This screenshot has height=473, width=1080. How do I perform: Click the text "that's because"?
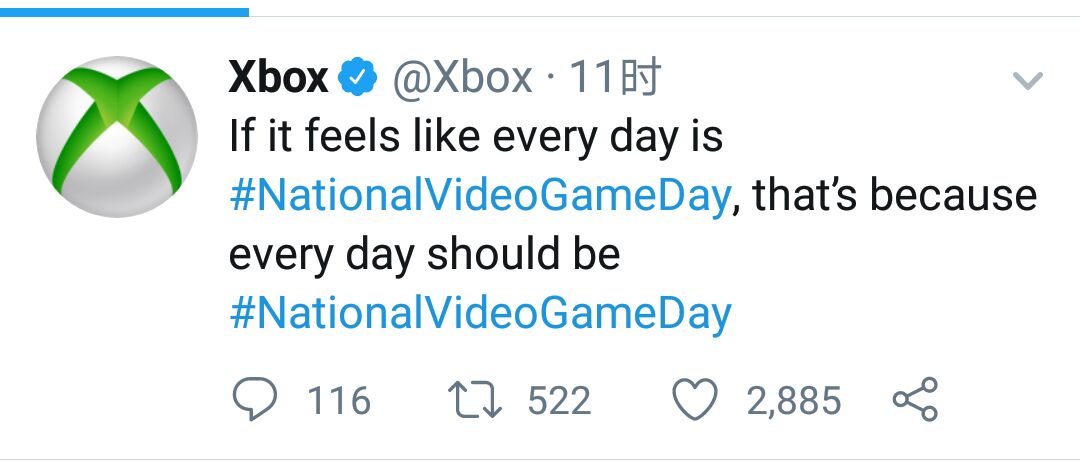pos(895,195)
